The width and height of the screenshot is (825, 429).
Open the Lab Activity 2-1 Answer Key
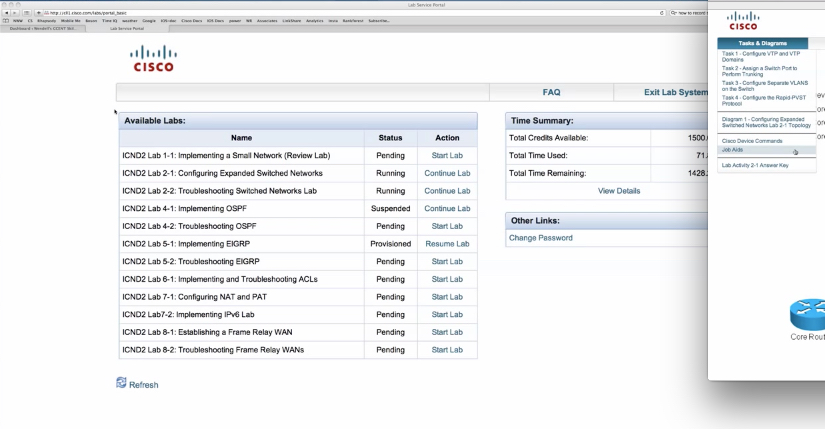[755, 165]
